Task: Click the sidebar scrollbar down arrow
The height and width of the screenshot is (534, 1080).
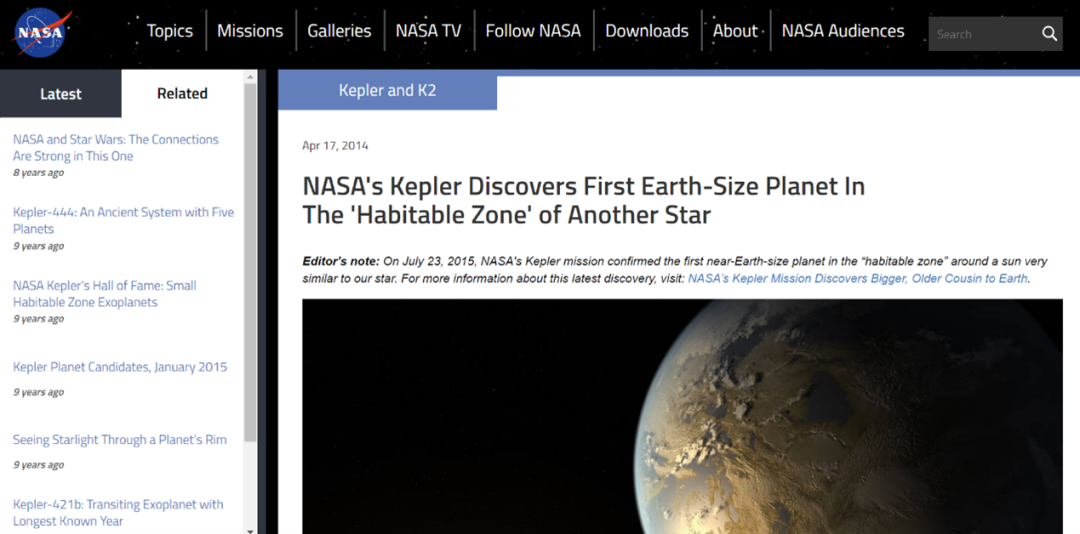Action: 250,530
